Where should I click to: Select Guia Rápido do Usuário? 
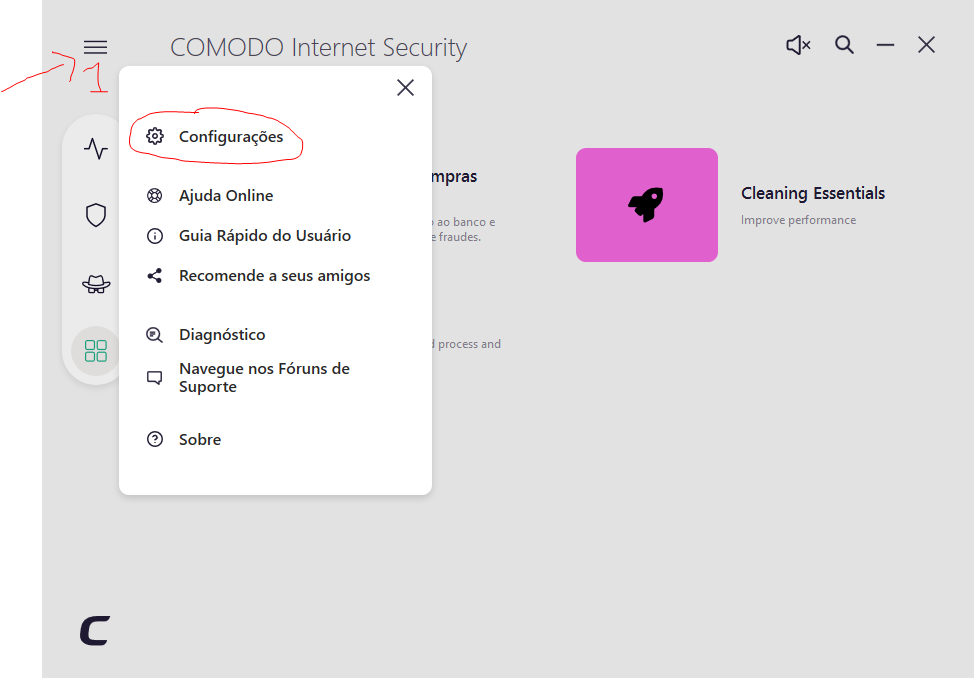coord(264,236)
